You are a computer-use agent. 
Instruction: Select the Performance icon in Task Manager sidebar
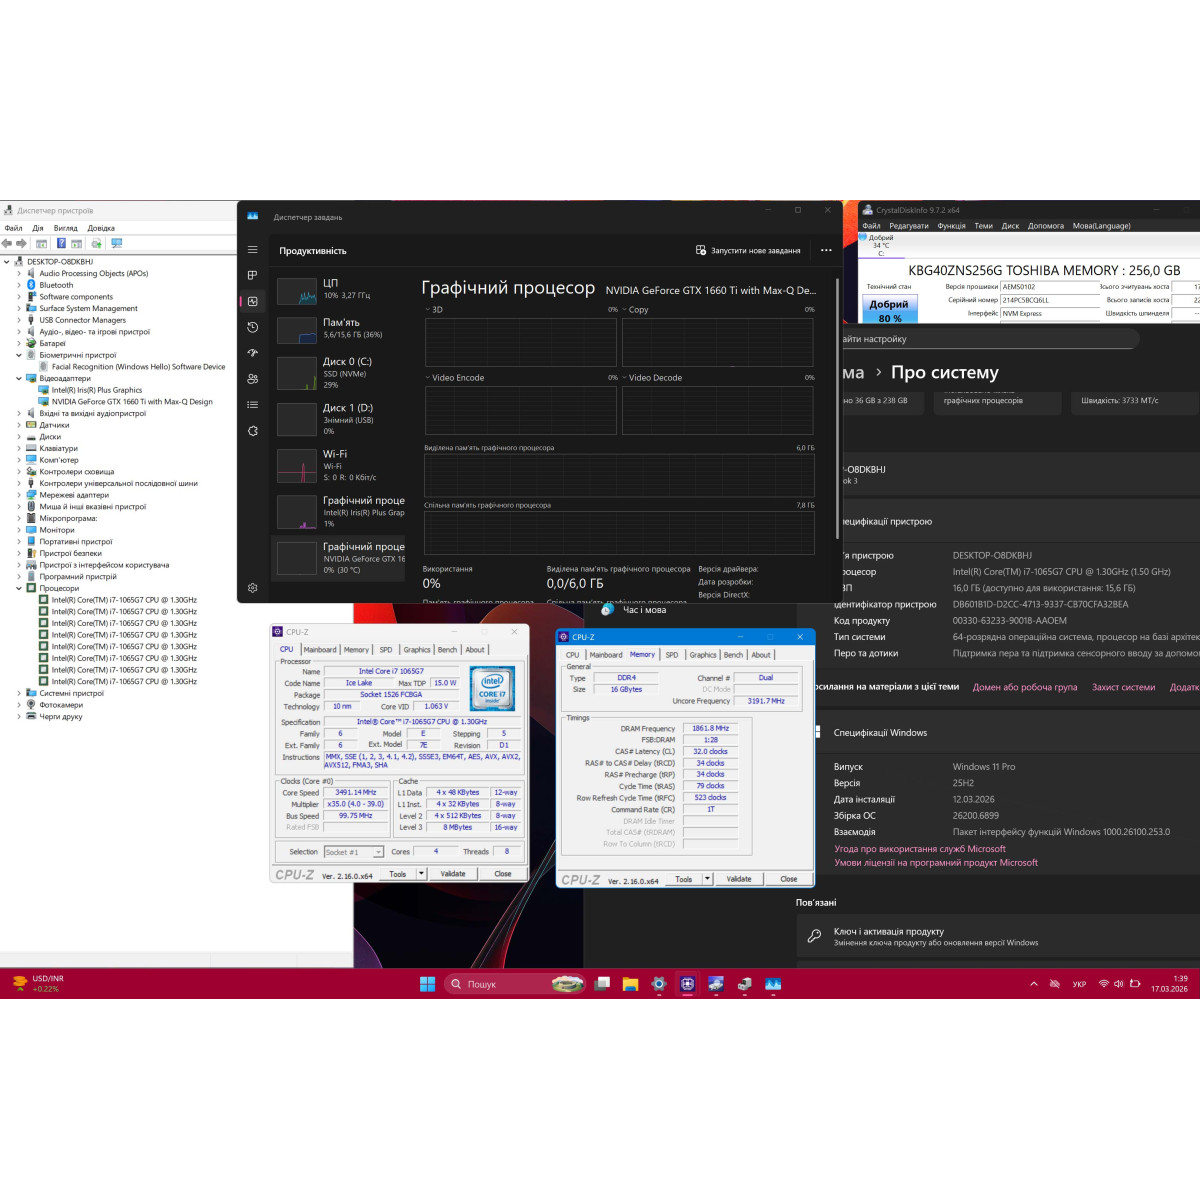(x=252, y=301)
